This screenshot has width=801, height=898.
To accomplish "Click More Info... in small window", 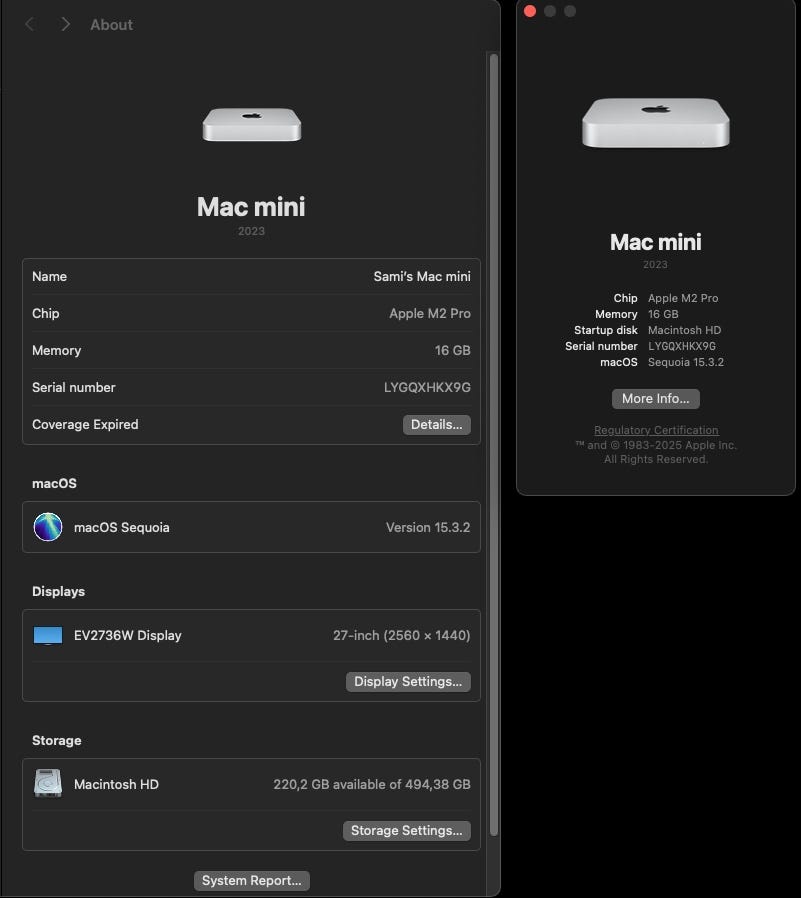I will click(x=656, y=399).
